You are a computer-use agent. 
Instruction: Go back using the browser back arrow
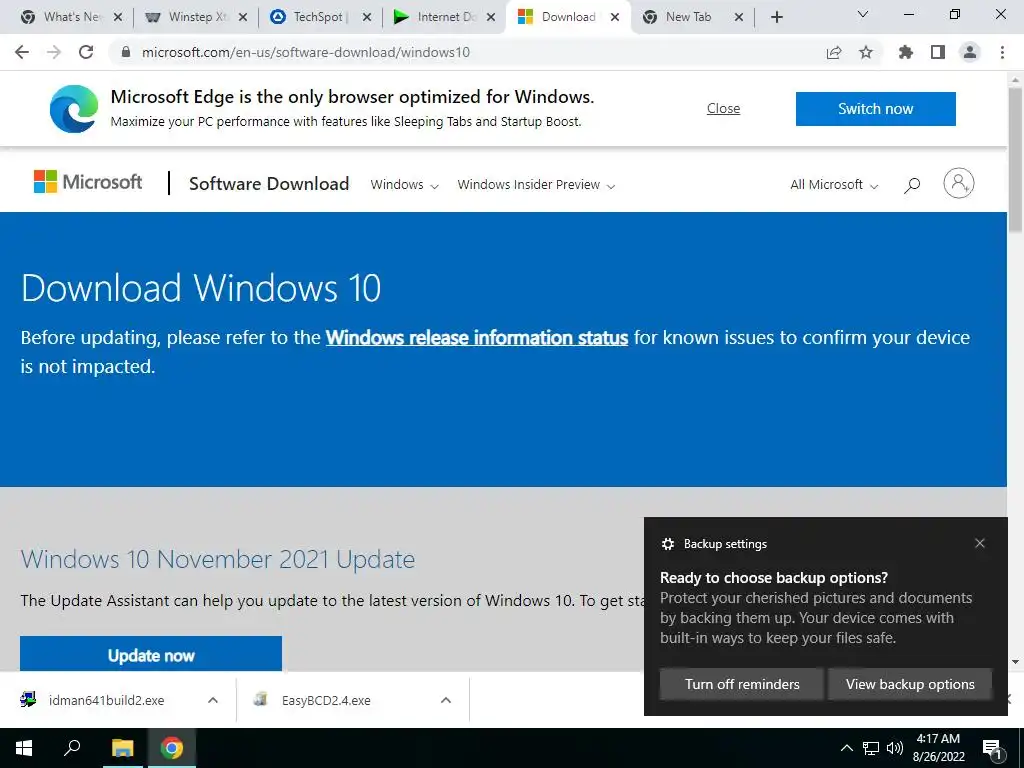tap(22, 52)
